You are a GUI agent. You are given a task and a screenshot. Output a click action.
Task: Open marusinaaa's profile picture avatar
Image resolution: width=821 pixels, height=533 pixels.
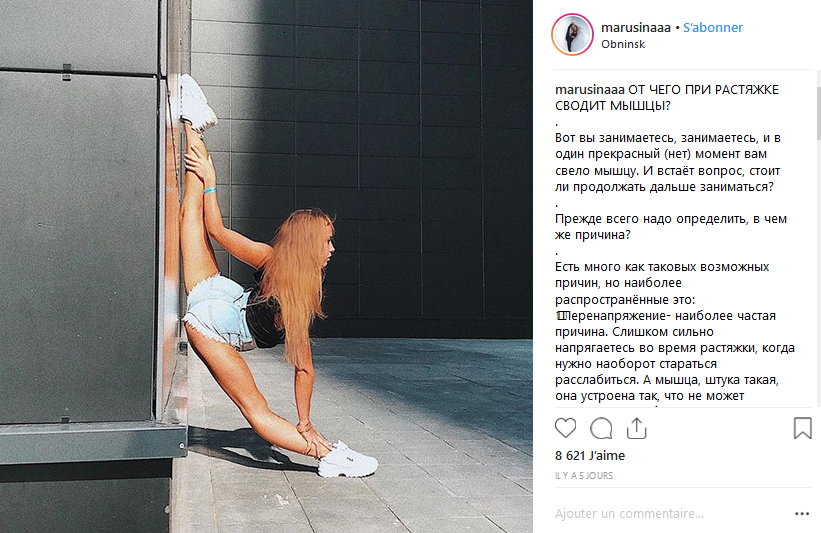point(572,35)
